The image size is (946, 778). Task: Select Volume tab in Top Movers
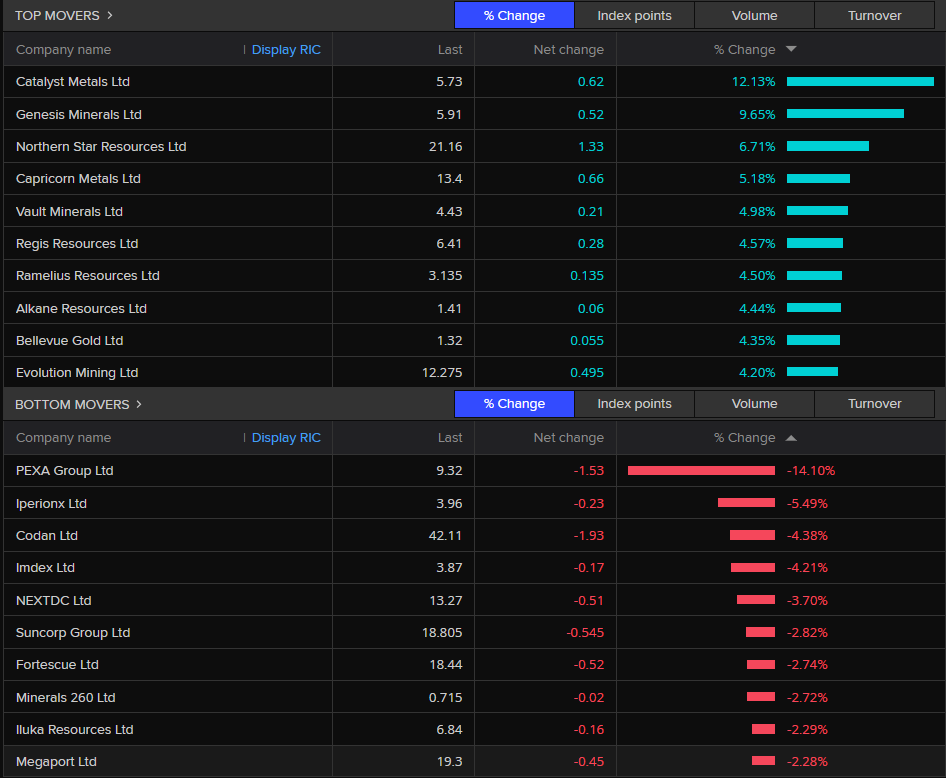point(754,15)
